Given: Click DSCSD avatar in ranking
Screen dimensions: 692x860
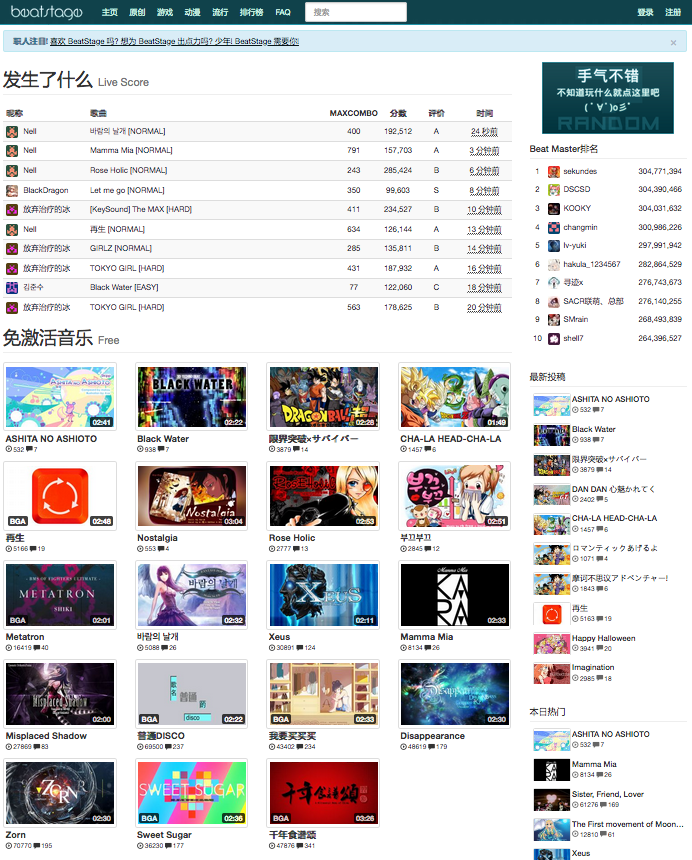Looking at the screenshot, I should point(554,190).
